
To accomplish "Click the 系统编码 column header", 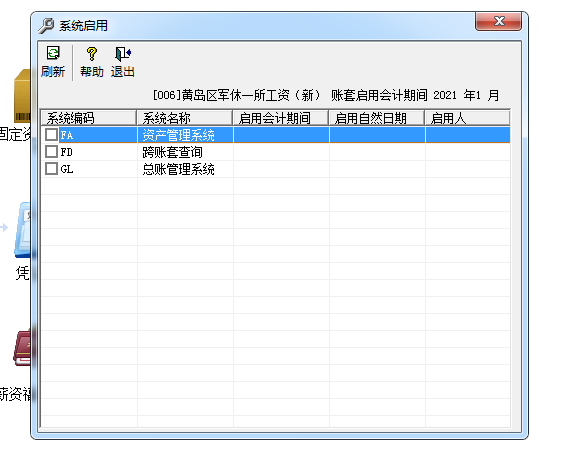I will point(89,118).
